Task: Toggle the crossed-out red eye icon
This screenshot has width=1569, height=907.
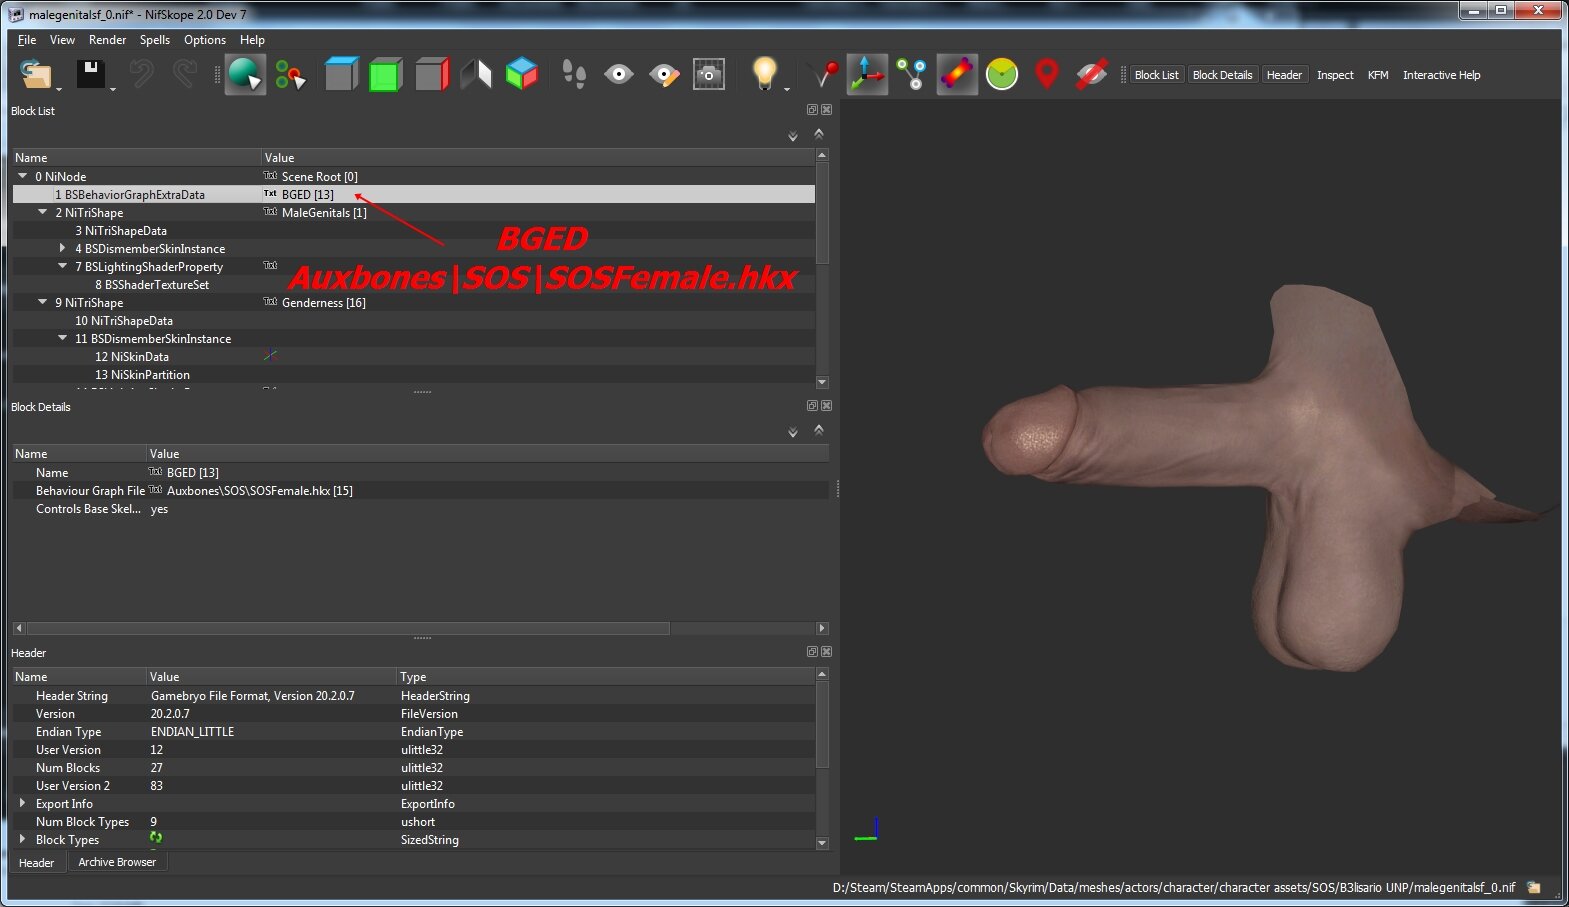Action: click(1091, 75)
